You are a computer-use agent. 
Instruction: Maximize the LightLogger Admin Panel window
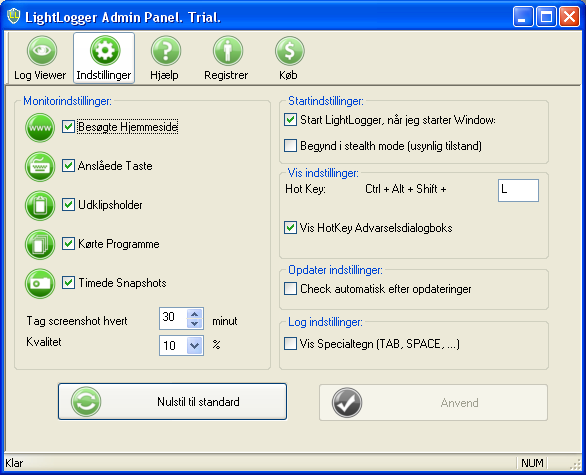546,16
